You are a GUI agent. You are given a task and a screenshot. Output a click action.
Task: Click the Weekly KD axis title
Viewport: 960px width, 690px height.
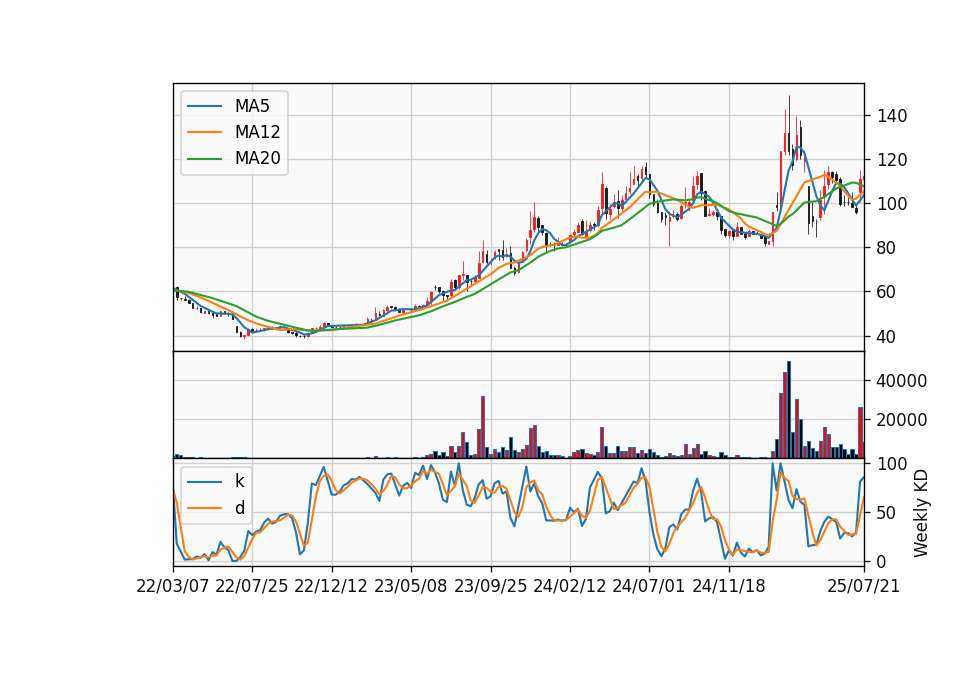[x=921, y=513]
